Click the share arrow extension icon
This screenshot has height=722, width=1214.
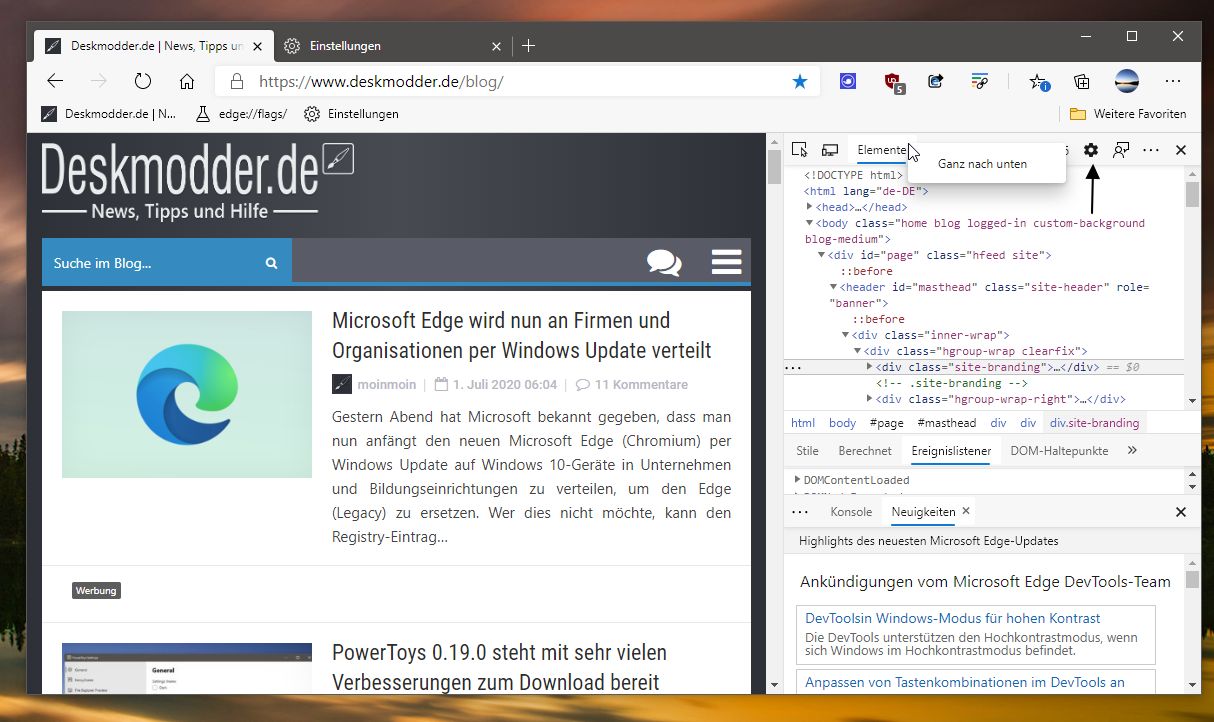(936, 82)
